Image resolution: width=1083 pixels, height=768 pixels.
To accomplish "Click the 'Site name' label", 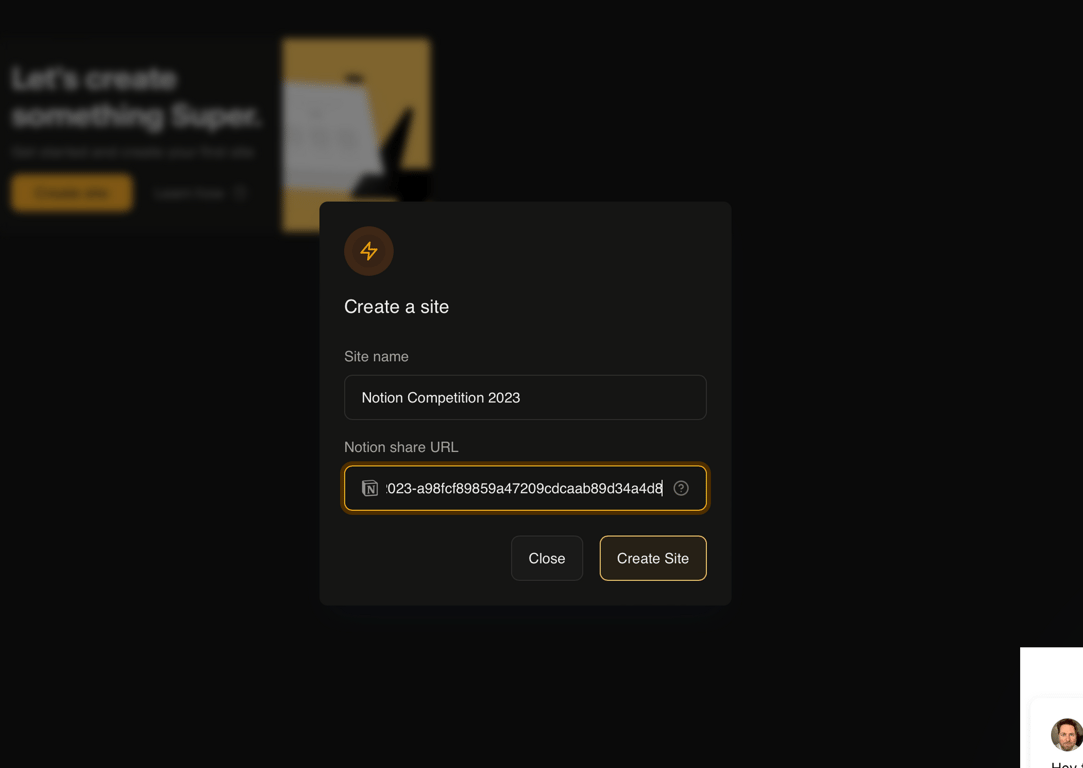I will pos(376,356).
